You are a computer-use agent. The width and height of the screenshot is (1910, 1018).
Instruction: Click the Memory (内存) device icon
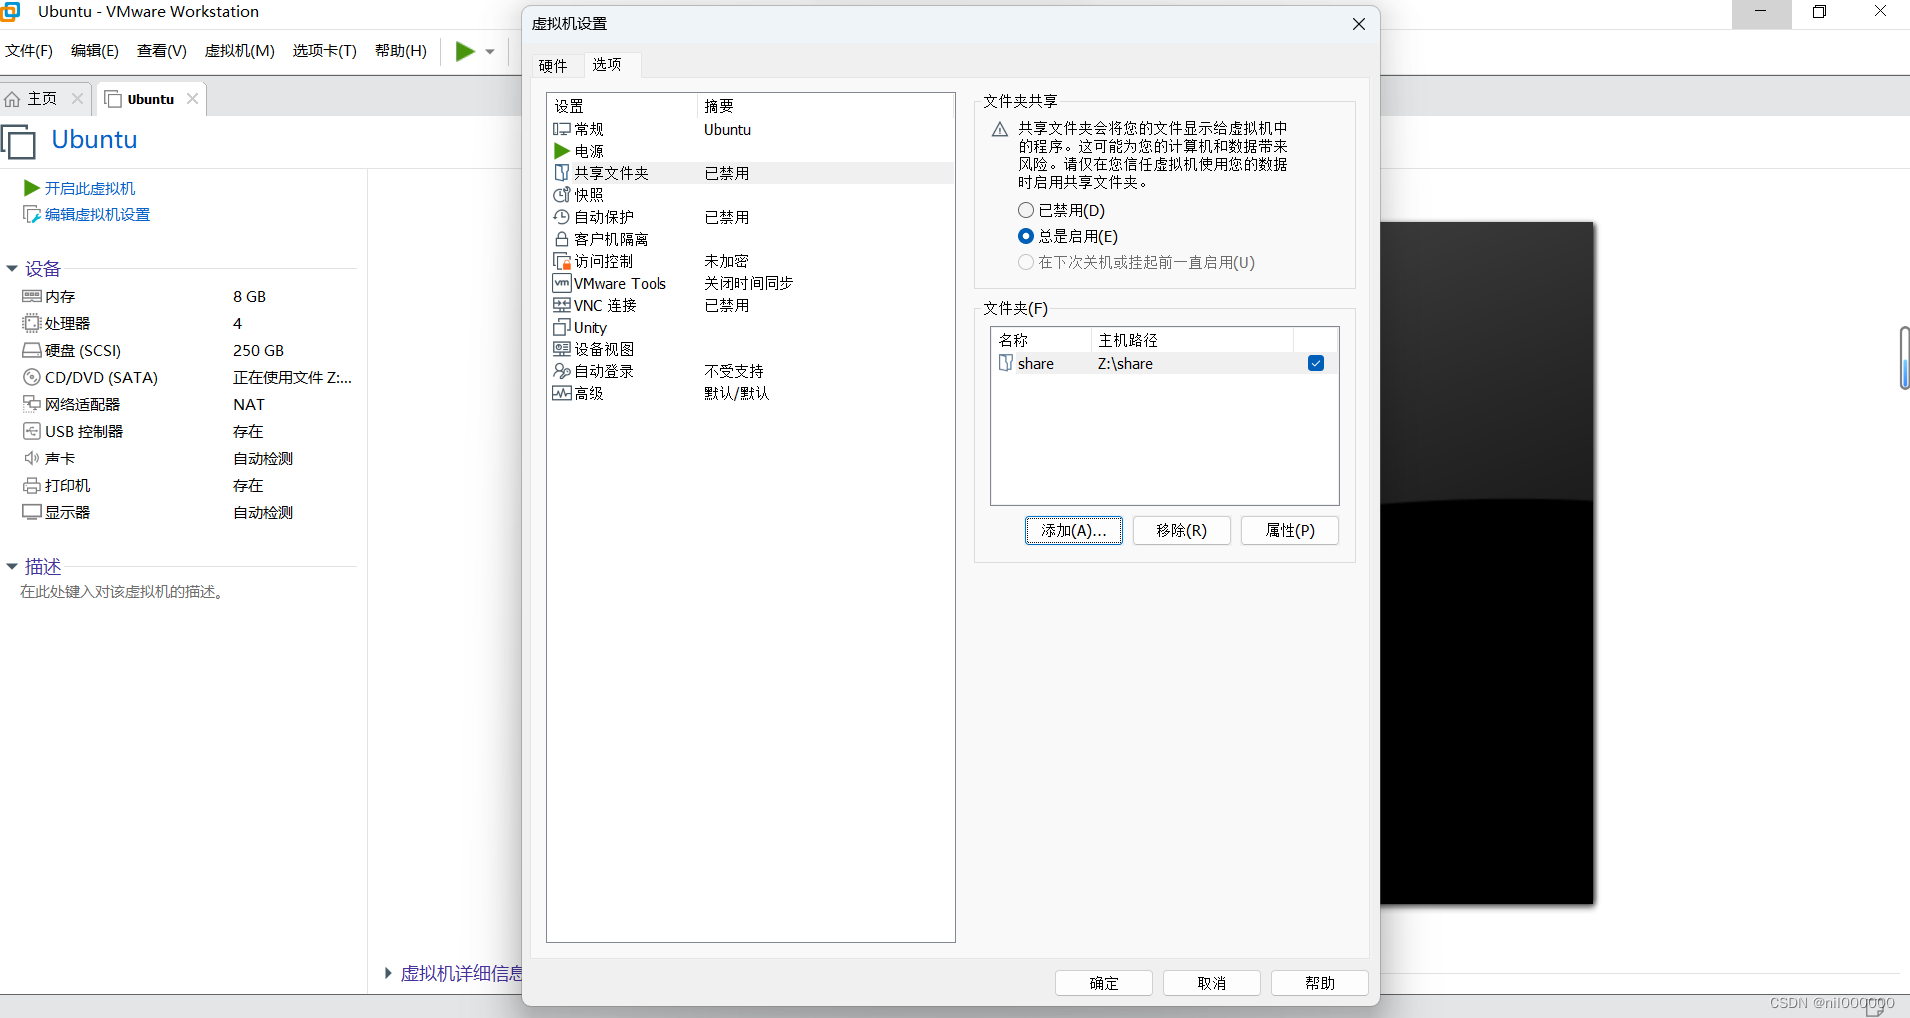[32, 297]
